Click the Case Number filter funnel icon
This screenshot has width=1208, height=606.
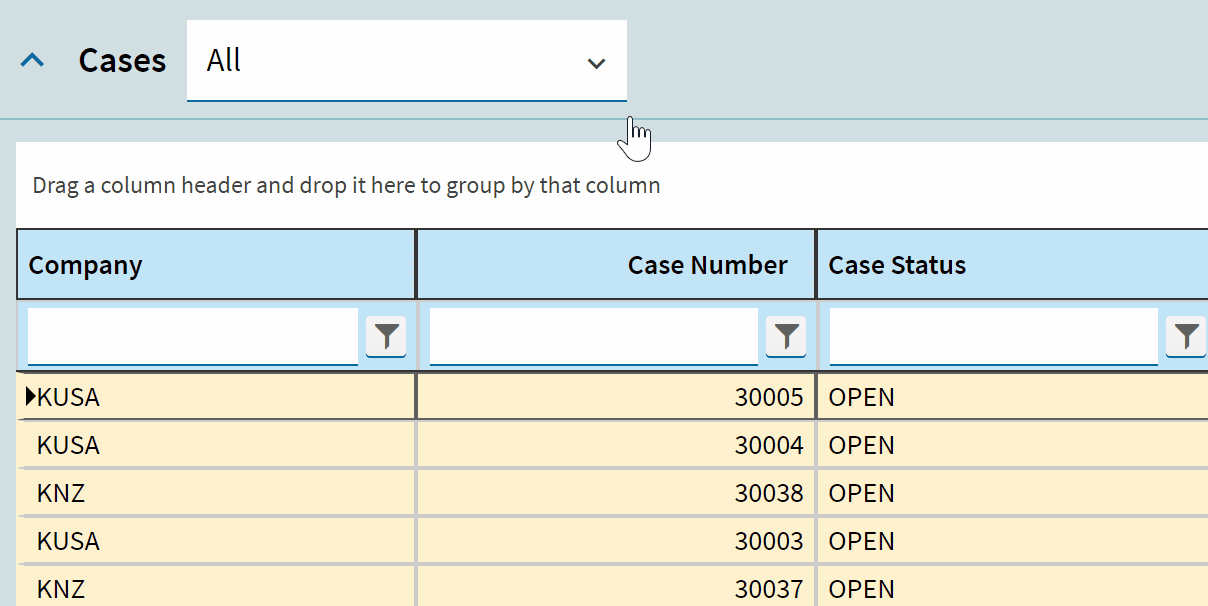click(x=786, y=336)
